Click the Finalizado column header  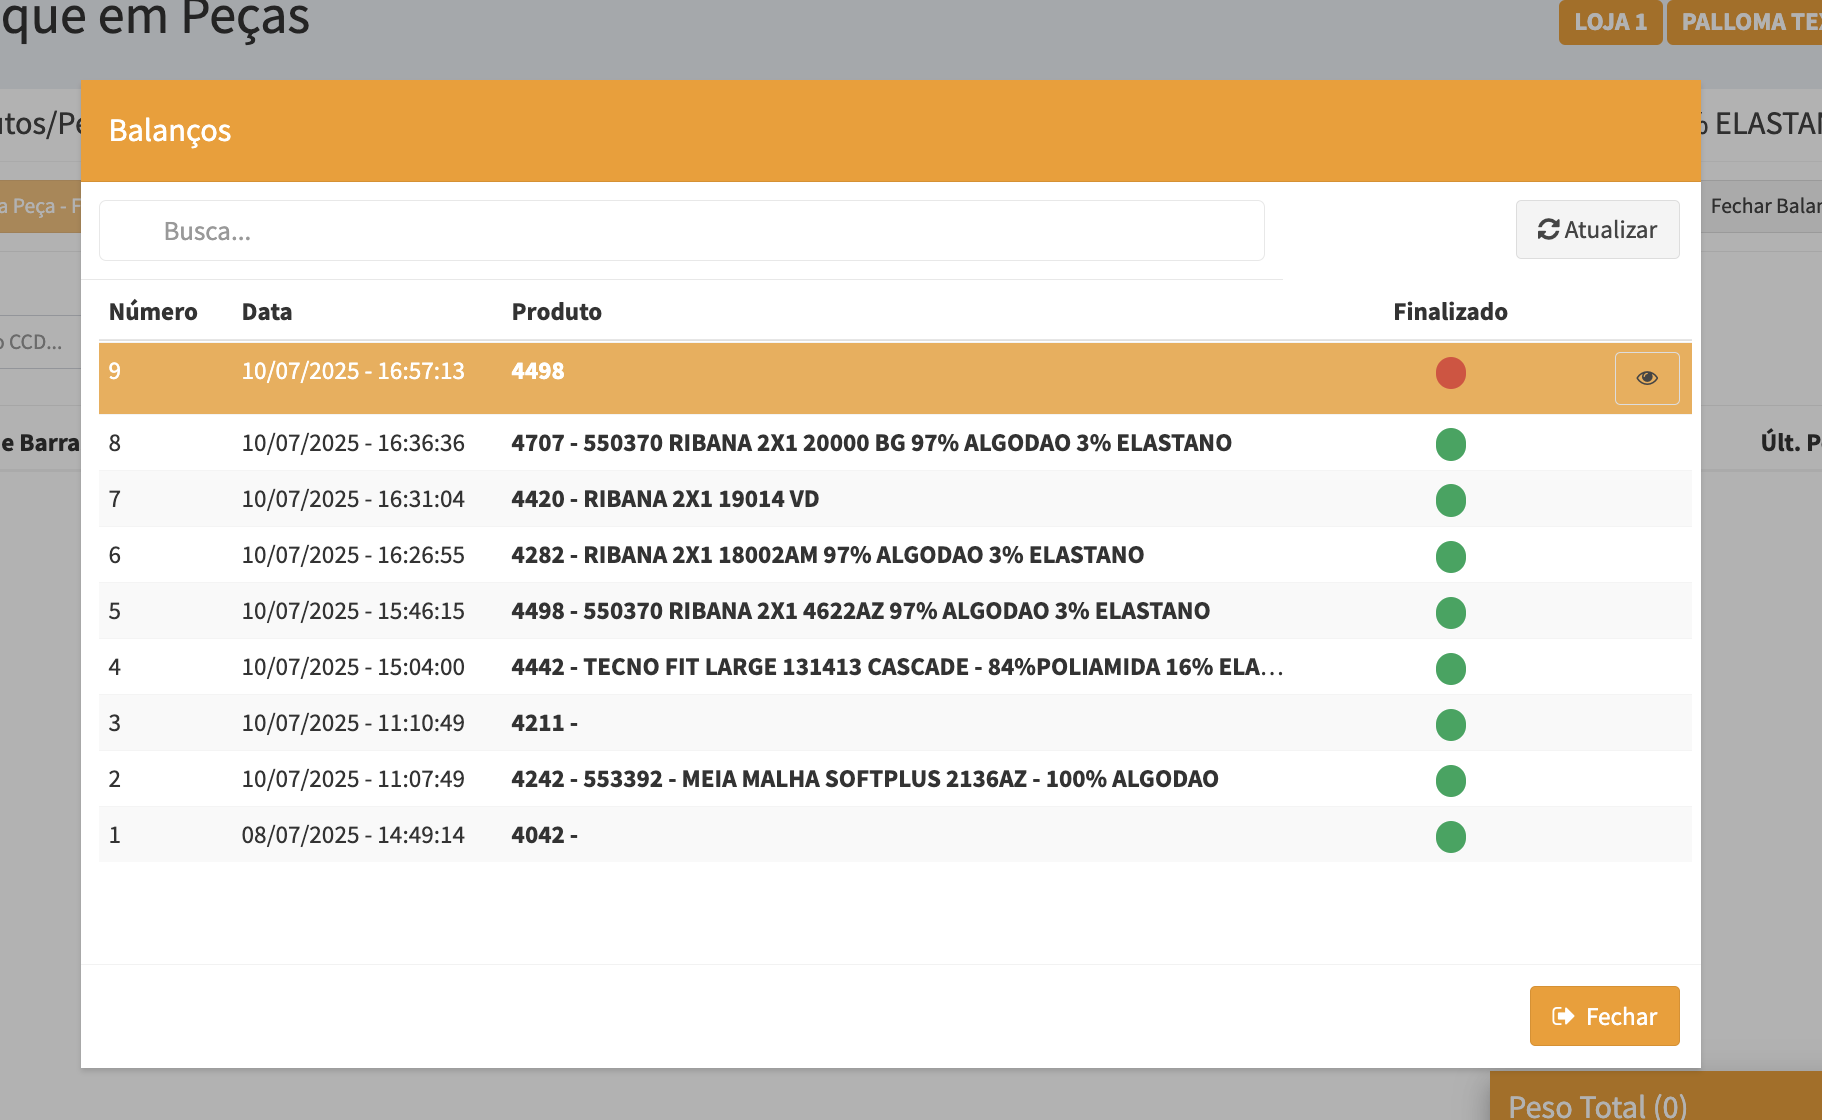point(1450,312)
